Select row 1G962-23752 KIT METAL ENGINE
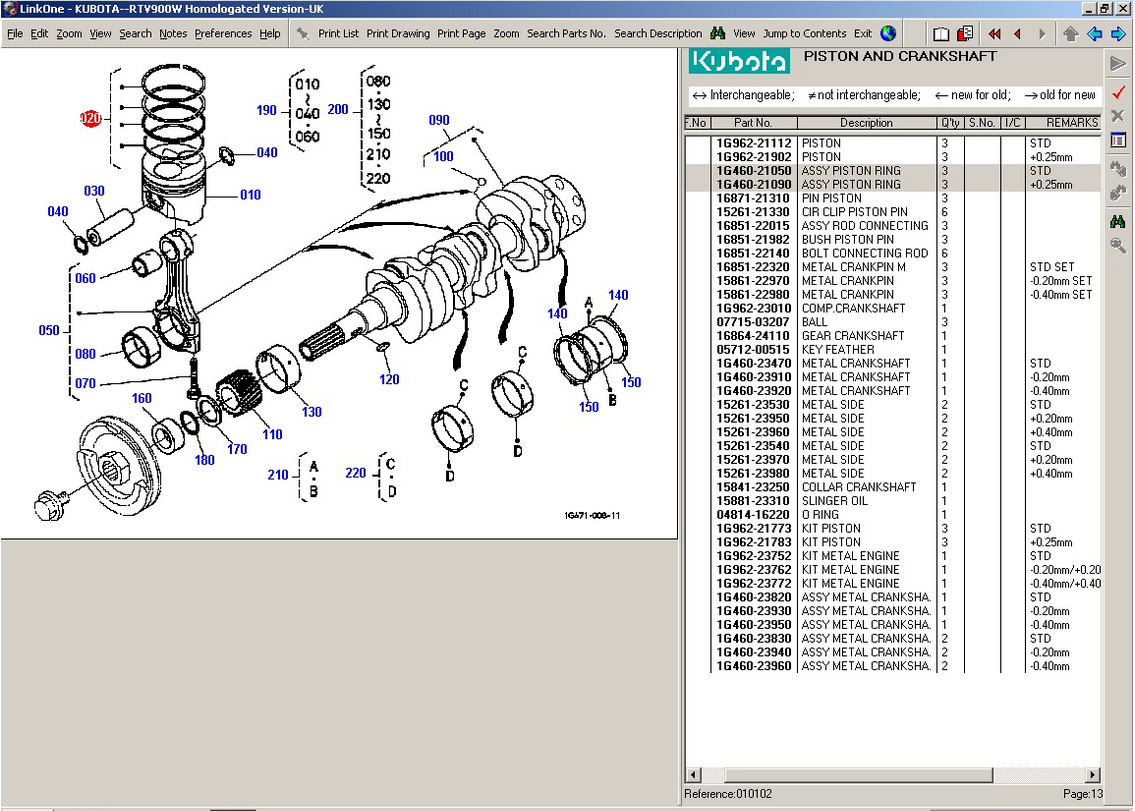The width and height of the screenshot is (1135, 811). (893, 556)
